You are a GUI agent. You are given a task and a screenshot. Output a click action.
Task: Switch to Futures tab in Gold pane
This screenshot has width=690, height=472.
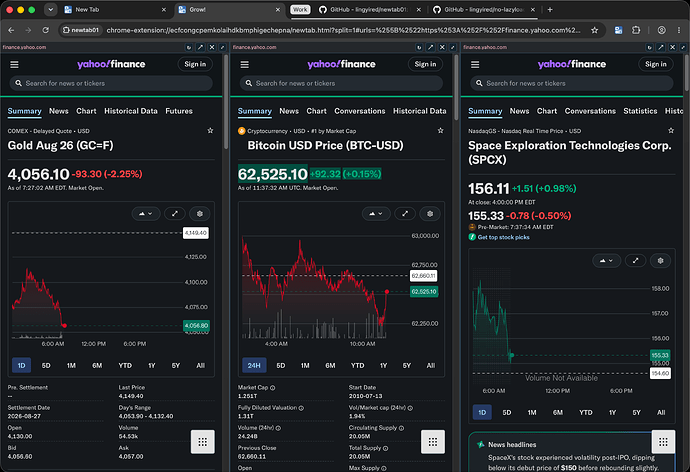tap(179, 111)
